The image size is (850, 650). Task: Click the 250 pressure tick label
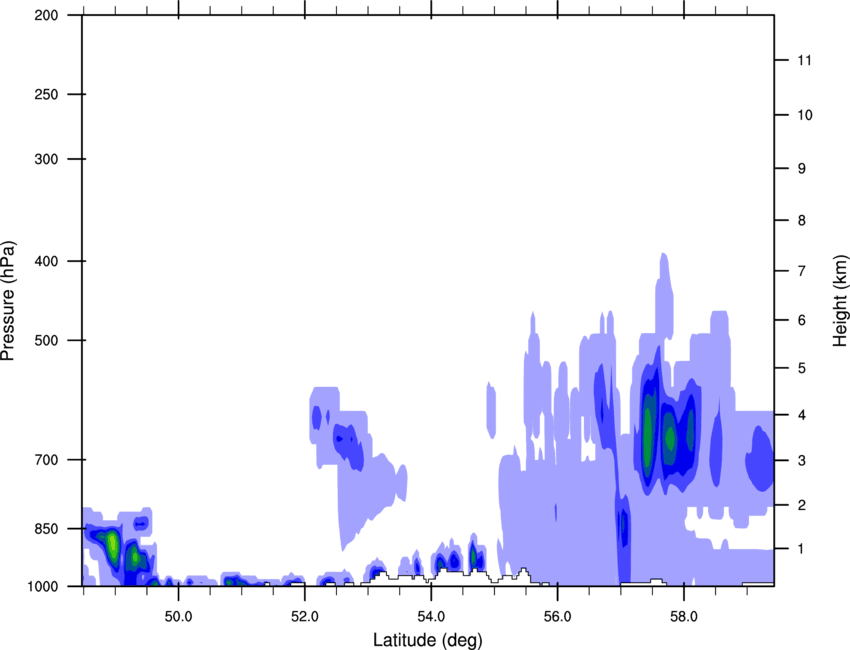(46, 94)
